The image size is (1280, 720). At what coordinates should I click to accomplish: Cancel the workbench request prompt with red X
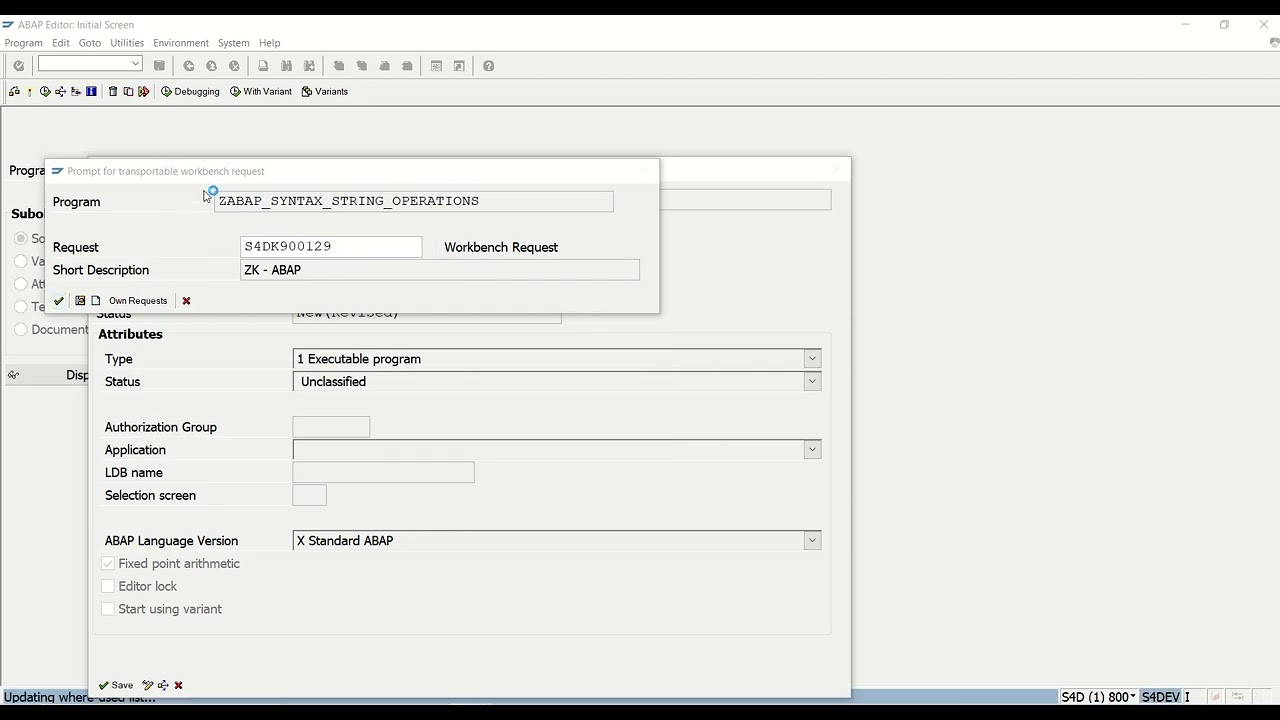[186, 301]
